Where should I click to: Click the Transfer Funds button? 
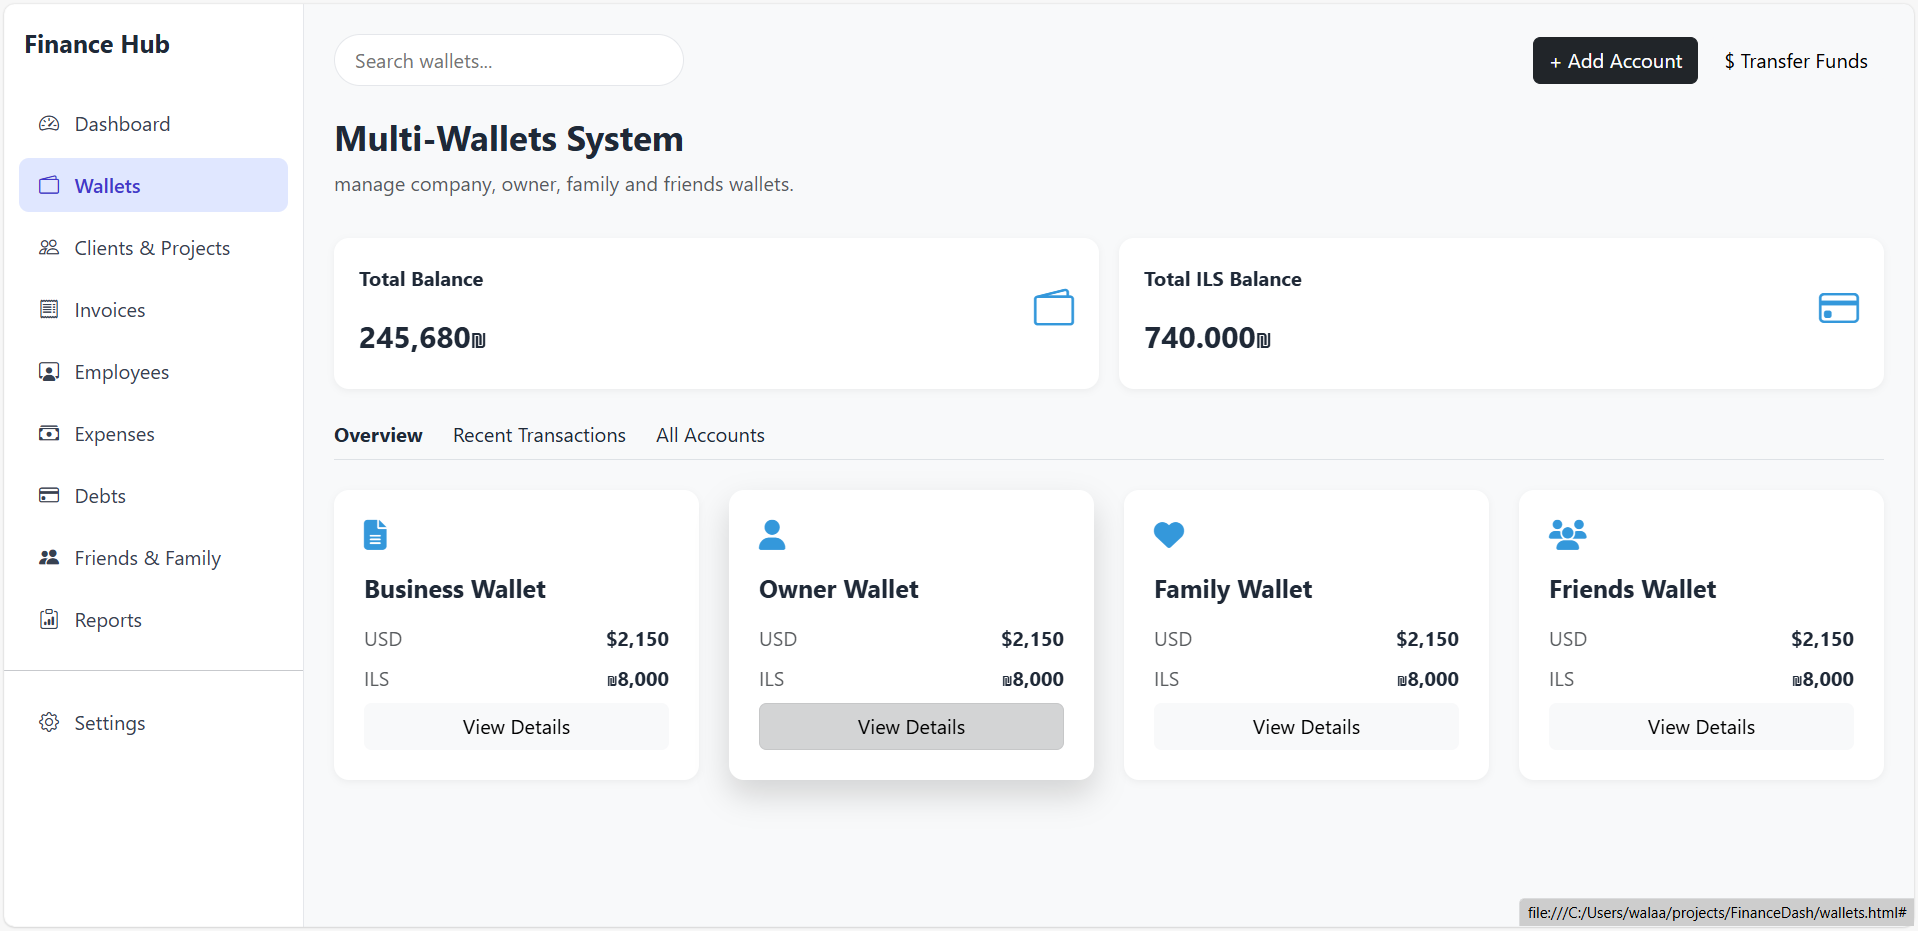[x=1796, y=61]
